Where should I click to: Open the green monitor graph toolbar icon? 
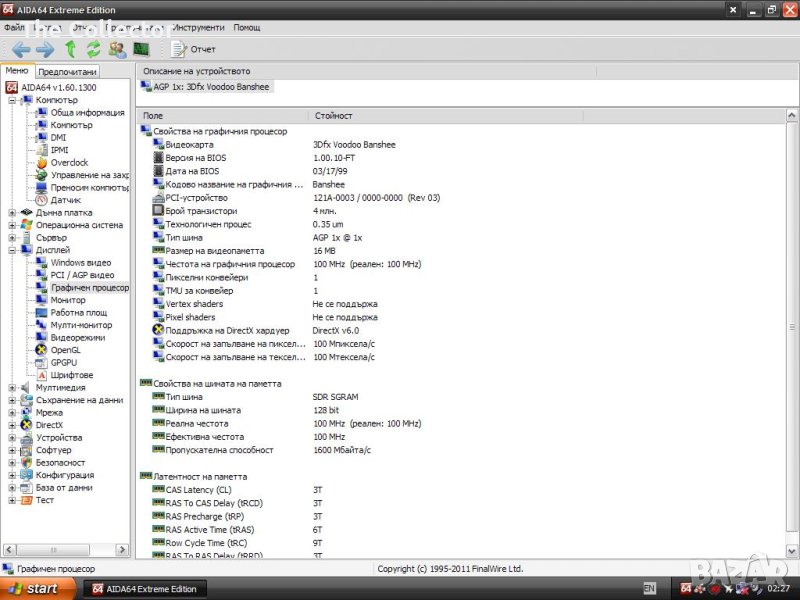[x=141, y=49]
